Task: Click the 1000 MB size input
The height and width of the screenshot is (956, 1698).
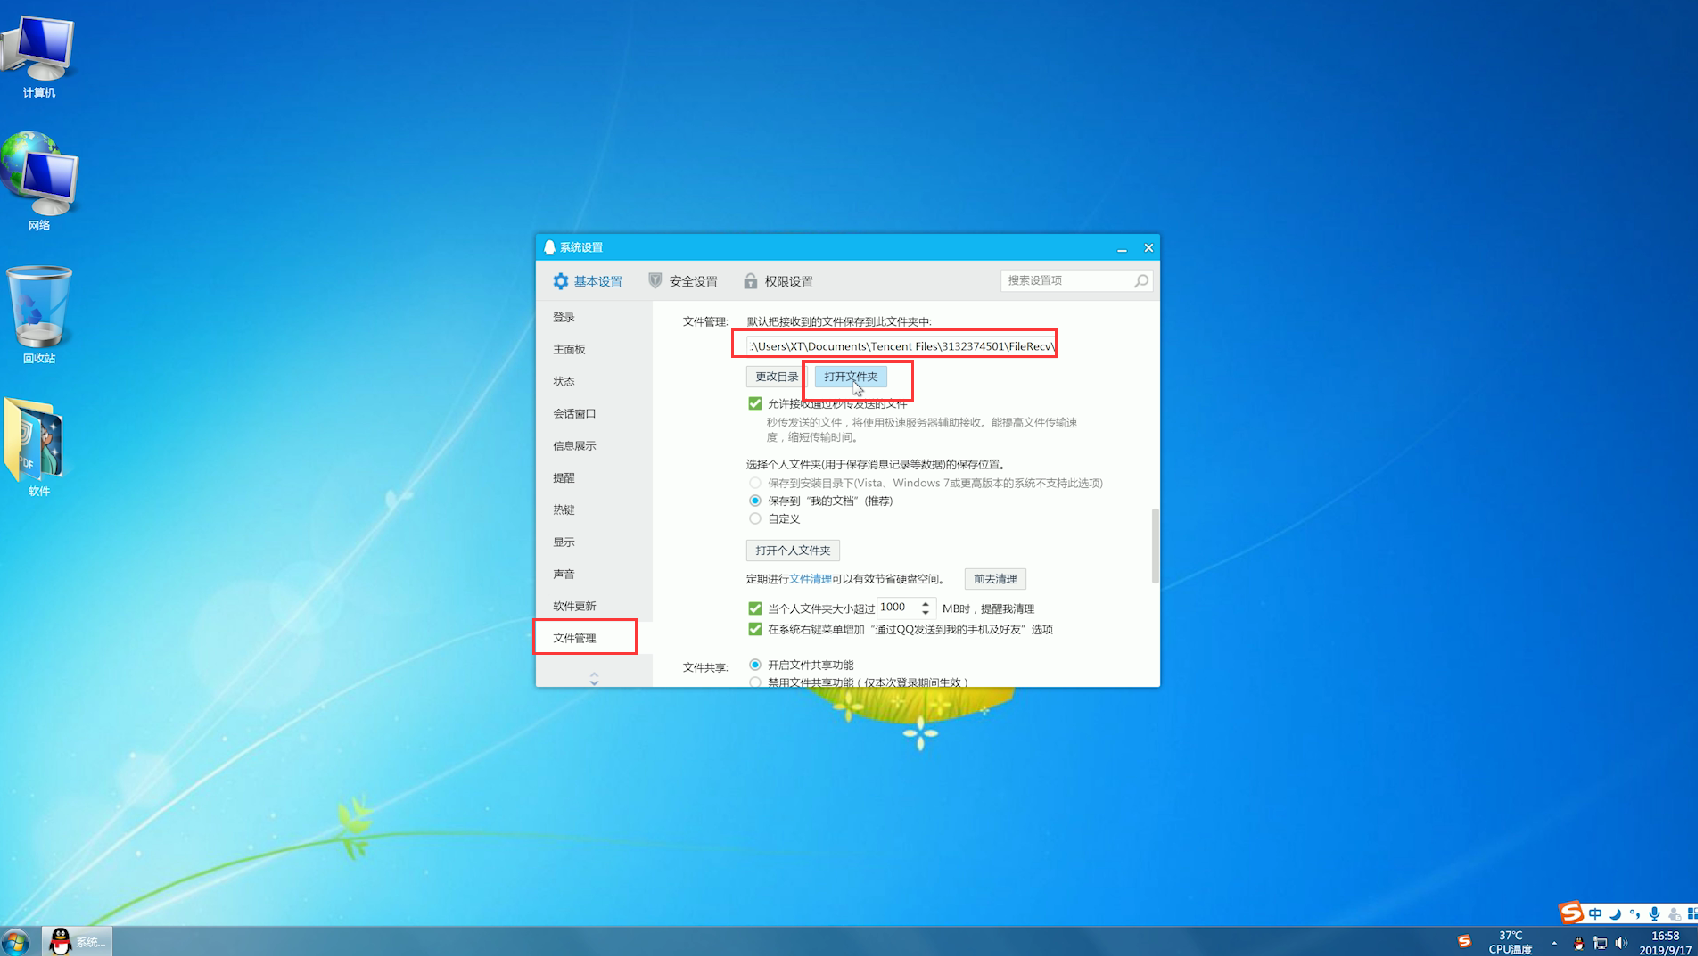Action: coord(906,608)
